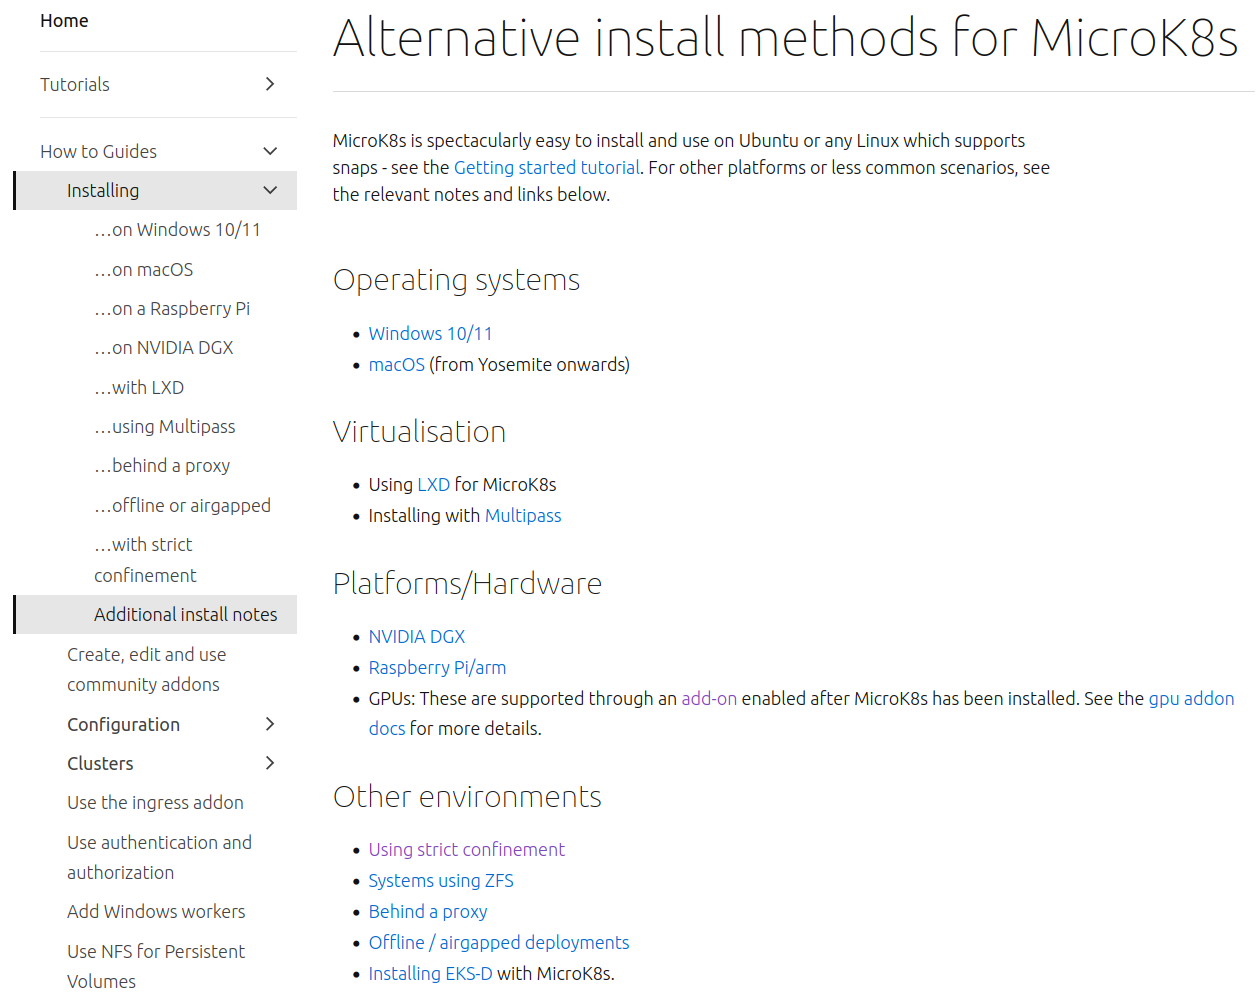The width and height of the screenshot is (1256, 998).
Task: Open the macOS installation link
Action: [396, 364]
